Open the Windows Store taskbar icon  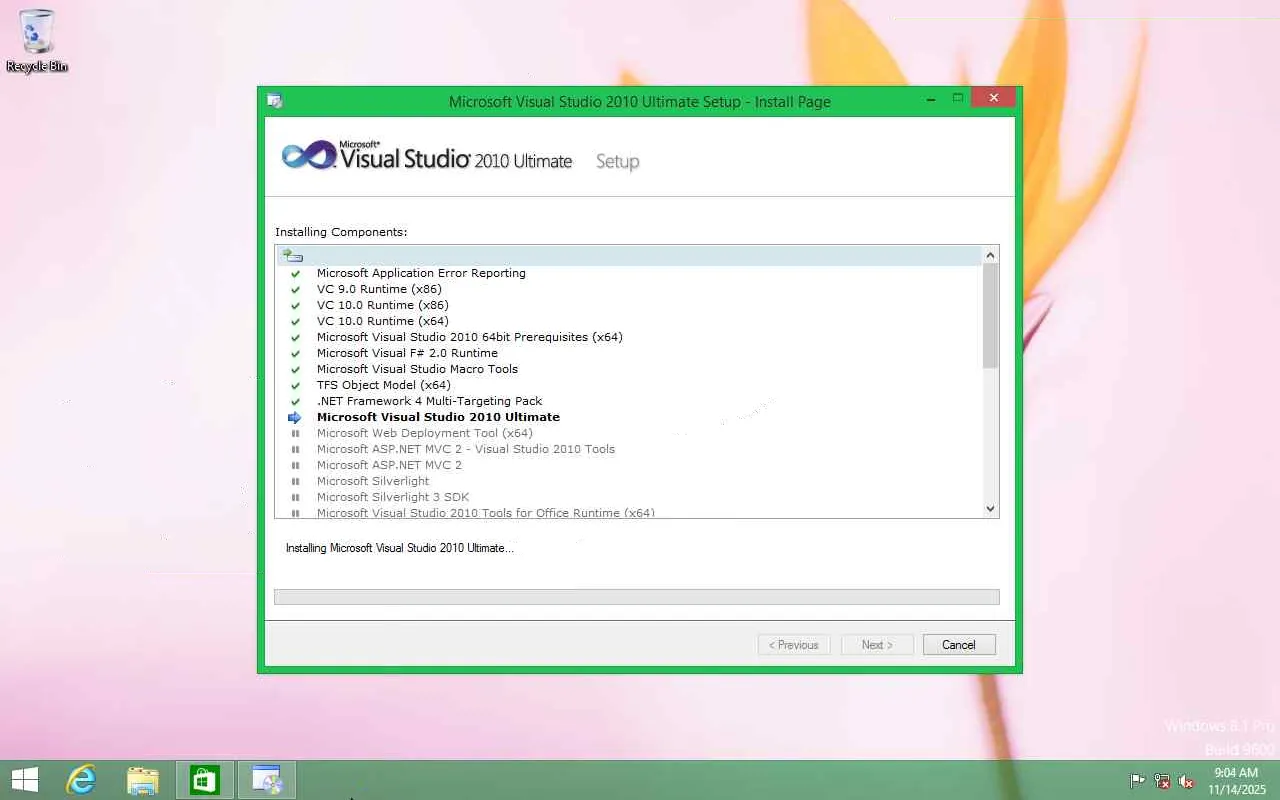pyautogui.click(x=205, y=780)
